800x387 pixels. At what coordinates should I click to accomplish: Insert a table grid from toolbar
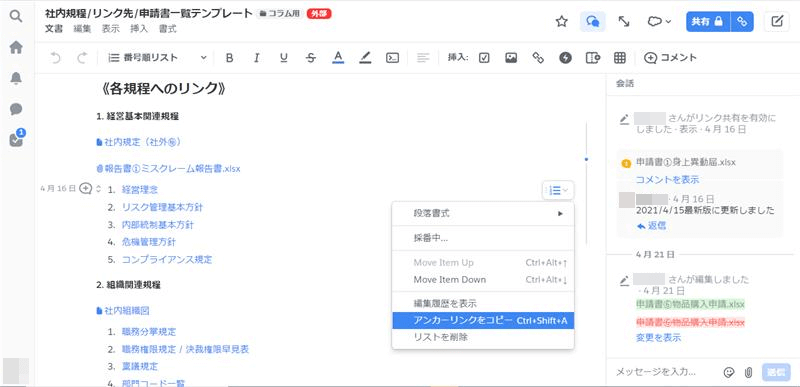620,58
